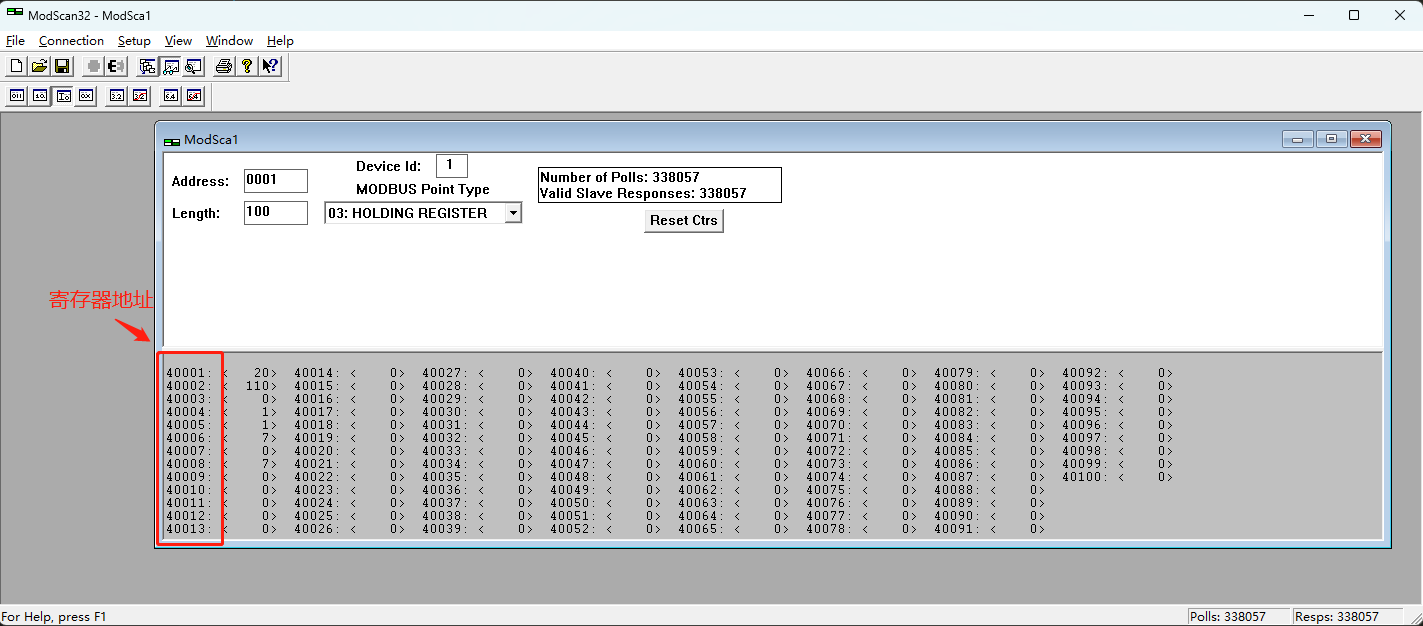Click register address 40092

pos(1082,373)
